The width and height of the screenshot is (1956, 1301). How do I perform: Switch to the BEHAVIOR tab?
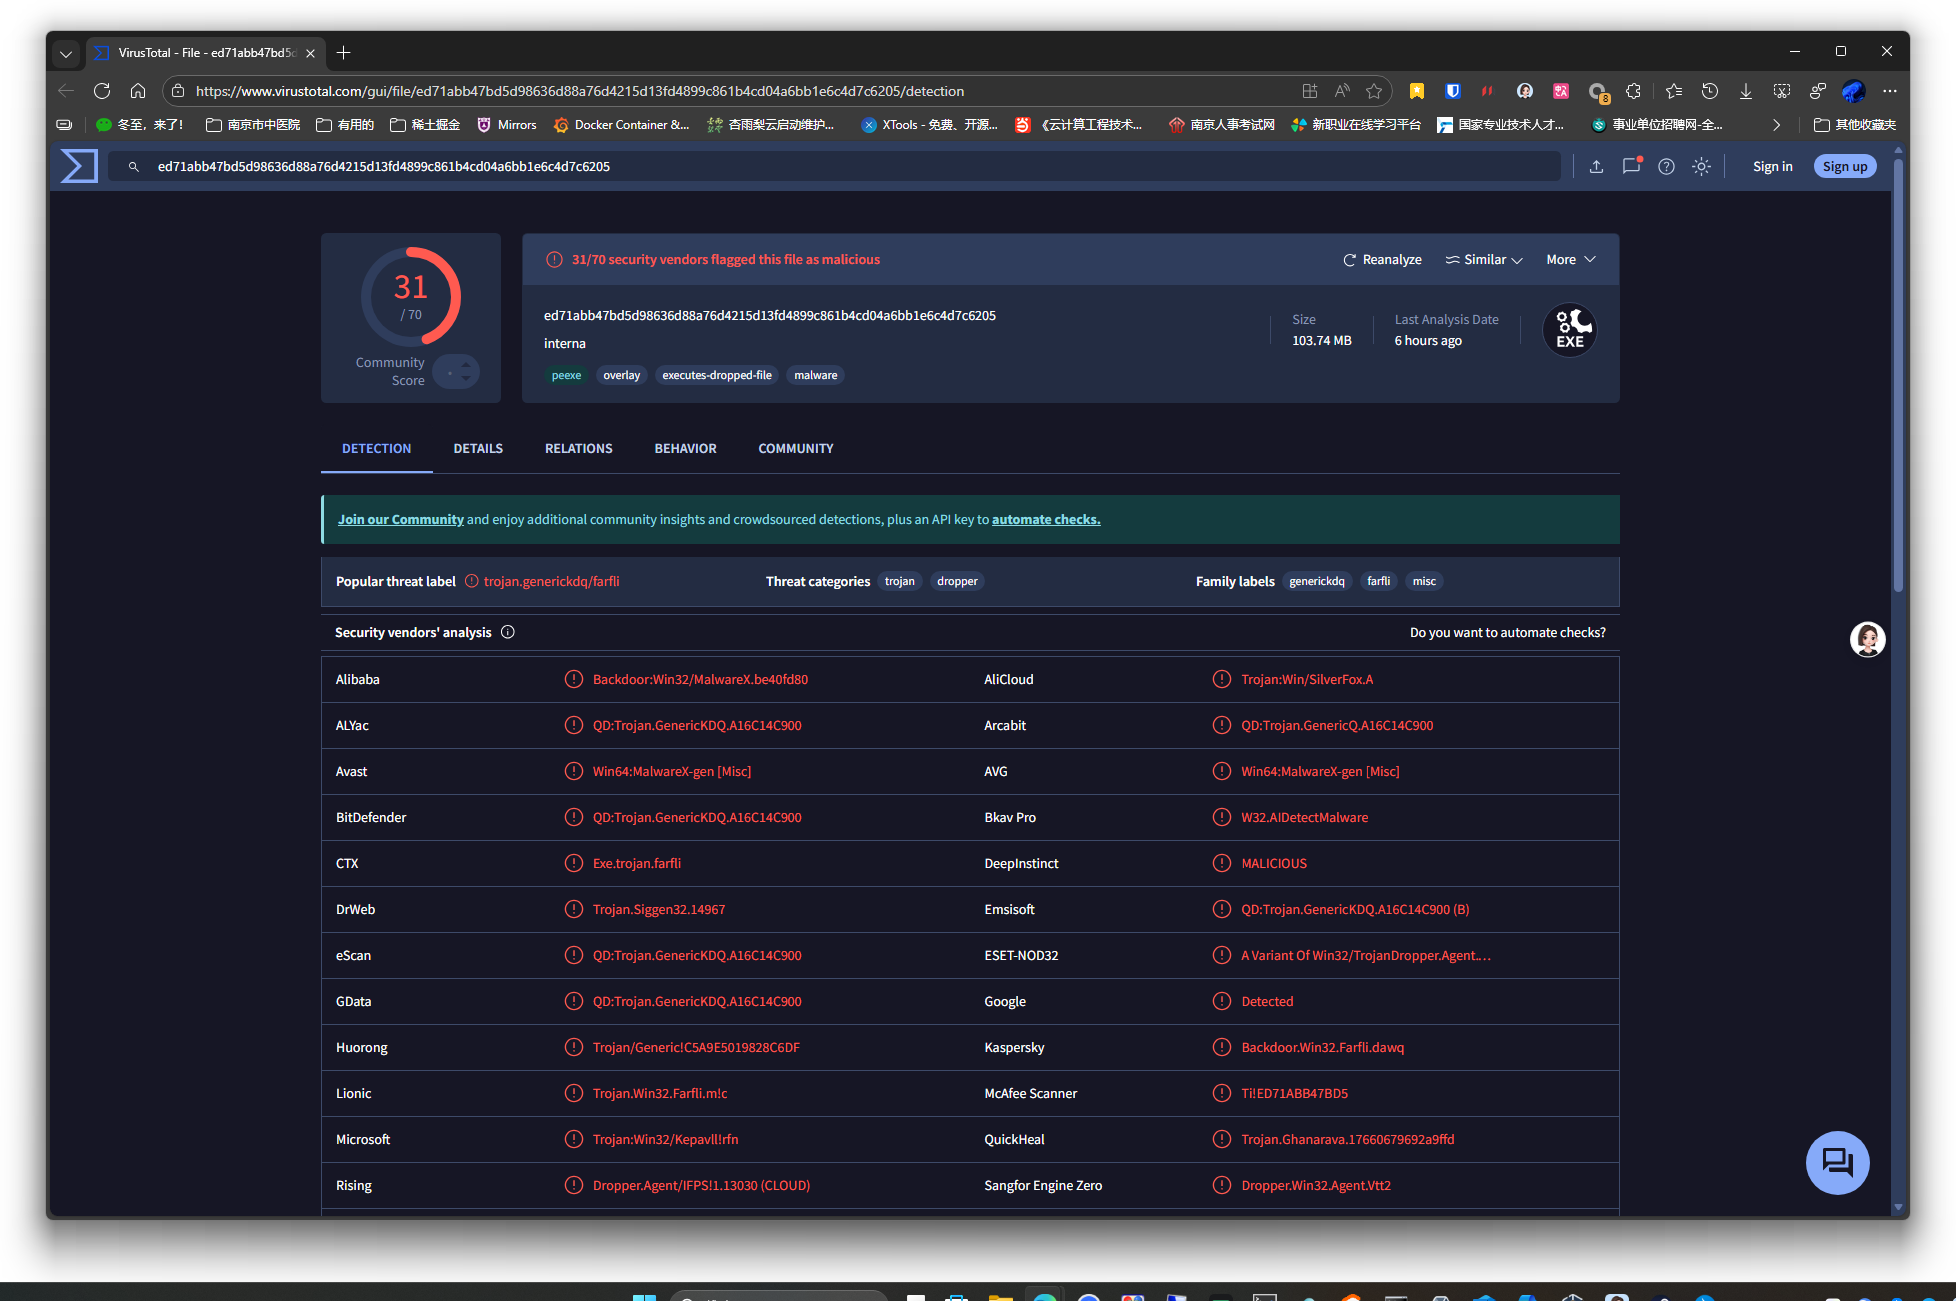point(685,449)
